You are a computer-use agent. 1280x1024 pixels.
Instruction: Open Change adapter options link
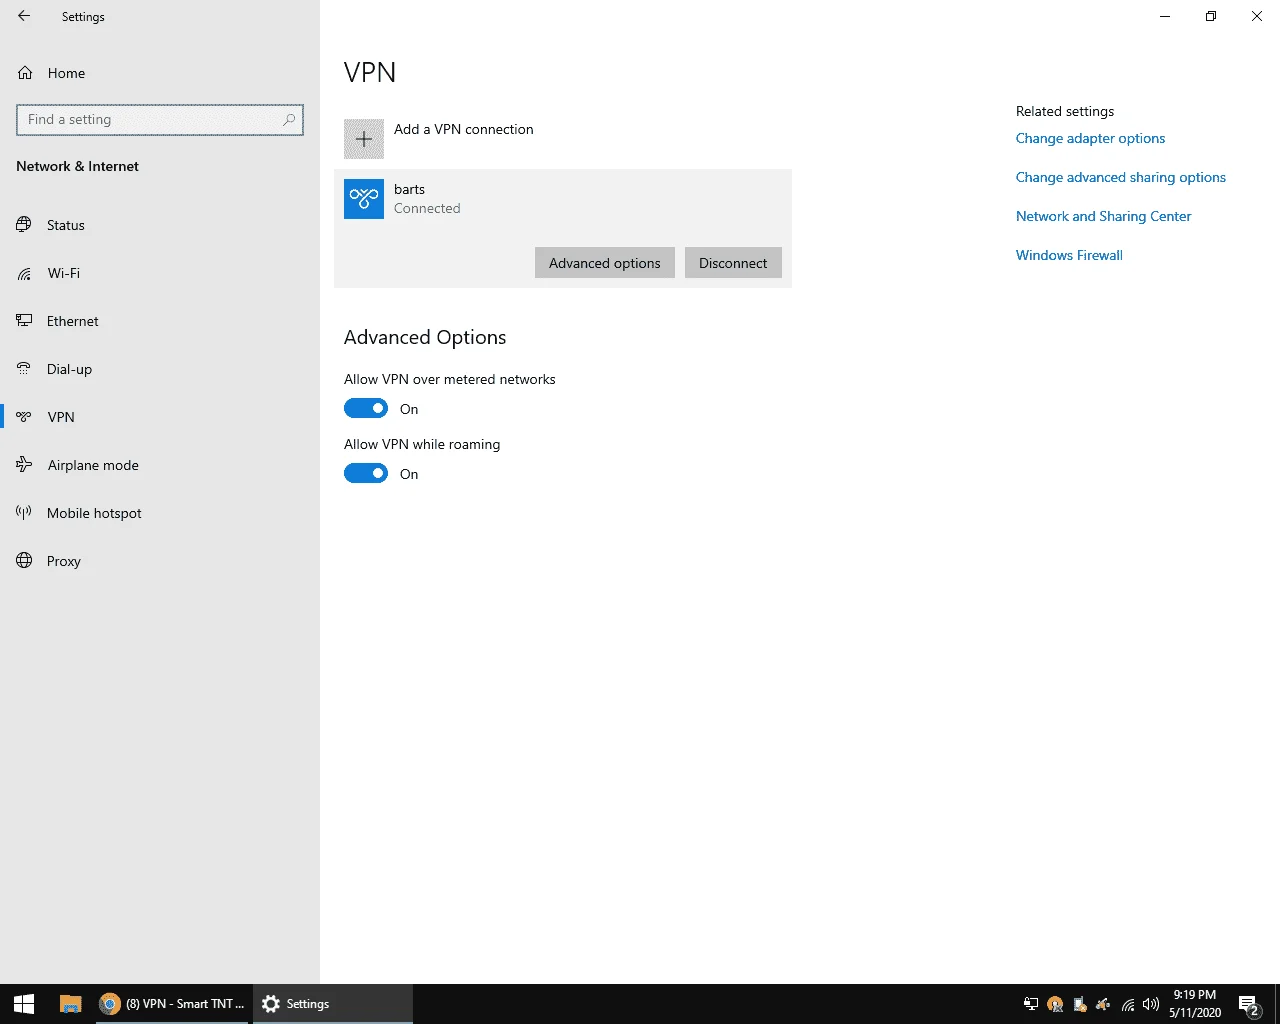click(1090, 138)
